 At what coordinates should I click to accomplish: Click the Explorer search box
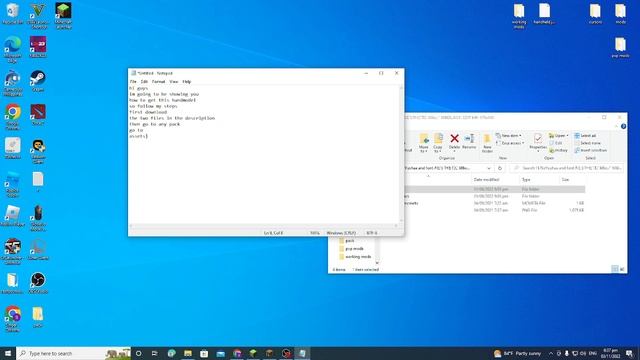pyautogui.click(x=567, y=168)
